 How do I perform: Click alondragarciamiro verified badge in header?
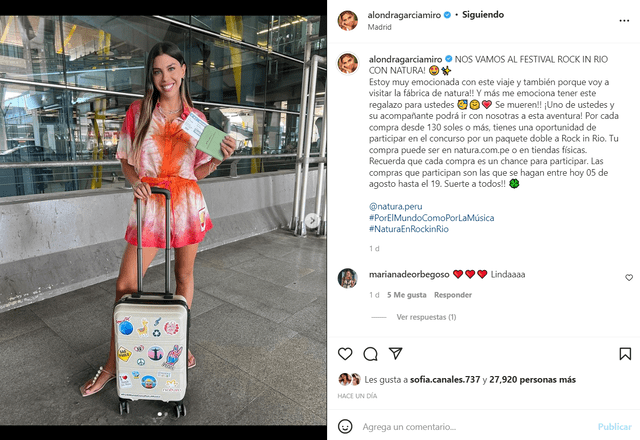click(447, 15)
